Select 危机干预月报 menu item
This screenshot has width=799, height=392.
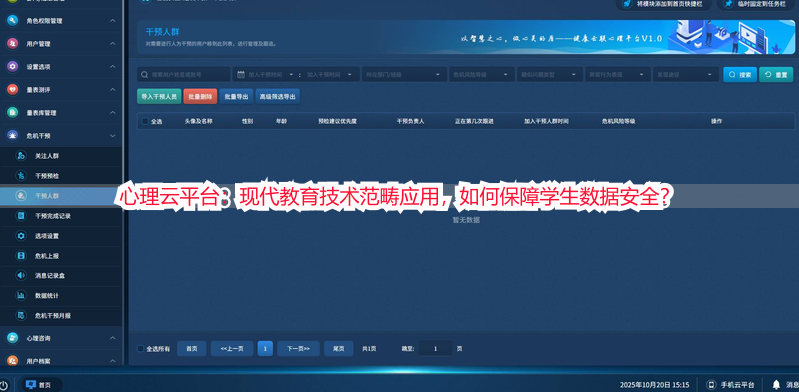(61, 316)
